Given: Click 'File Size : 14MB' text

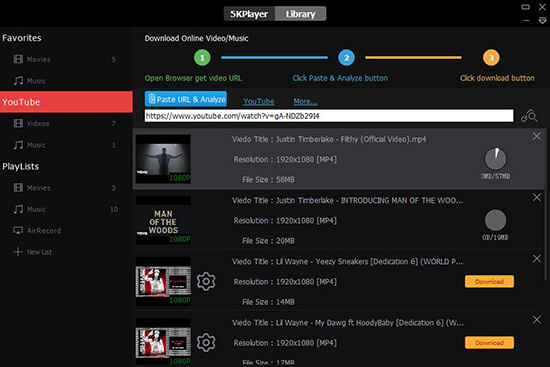Looking at the screenshot, I should [268, 302].
